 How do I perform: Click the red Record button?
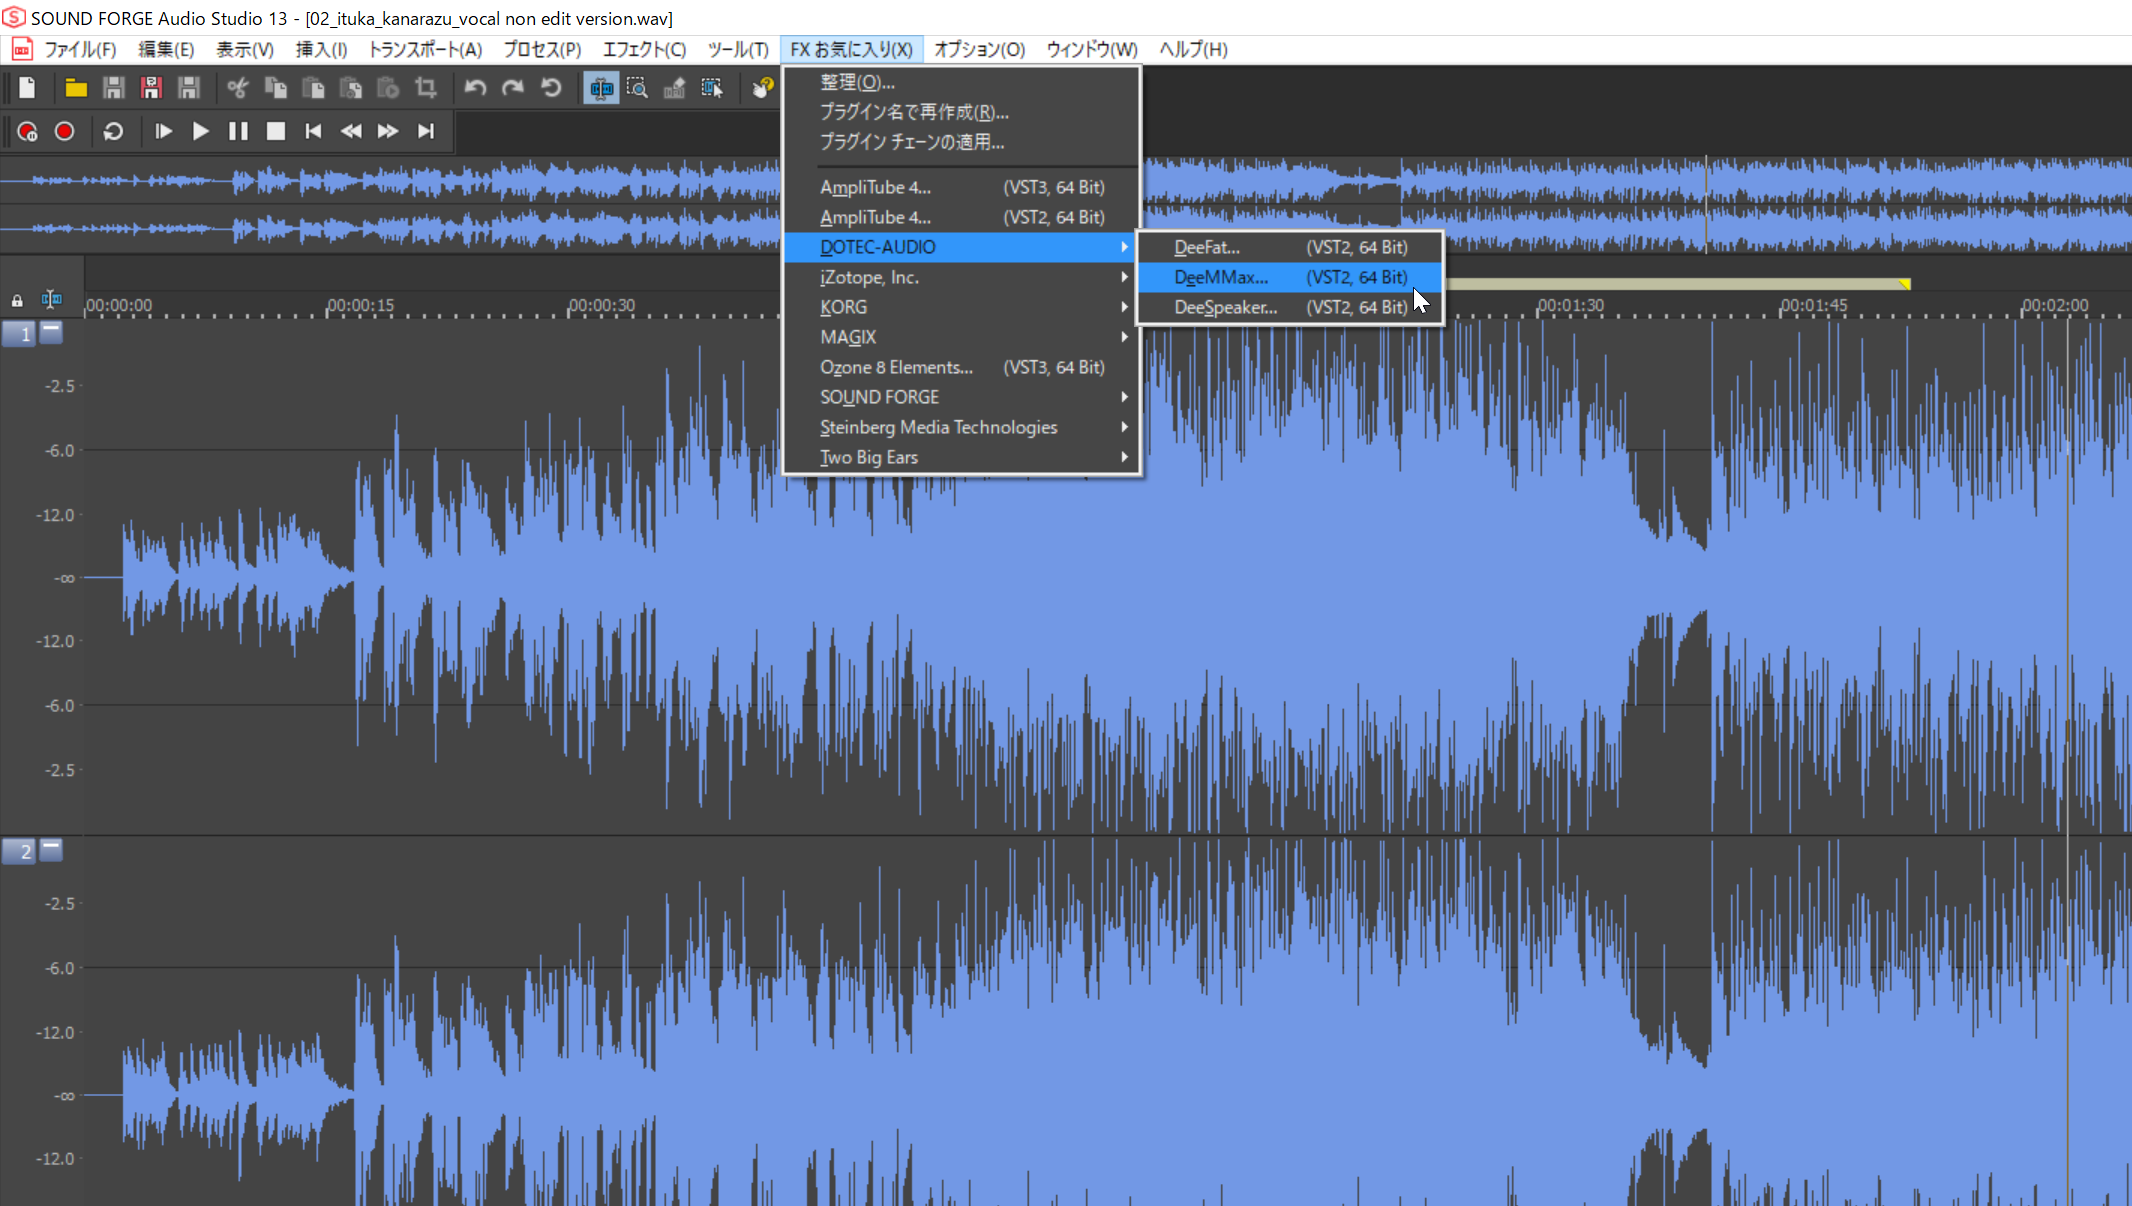[65, 131]
